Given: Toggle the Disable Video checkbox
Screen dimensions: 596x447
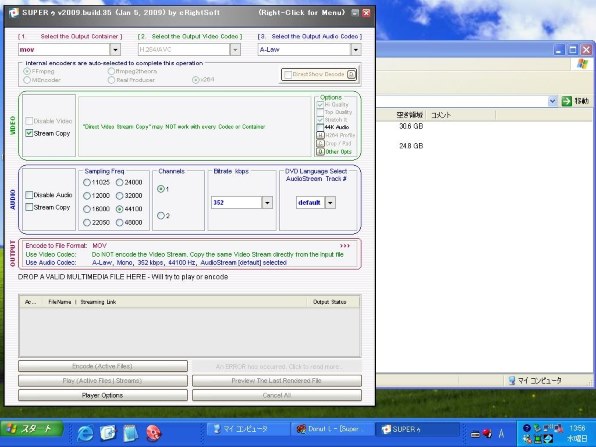Looking at the screenshot, I should (x=29, y=121).
